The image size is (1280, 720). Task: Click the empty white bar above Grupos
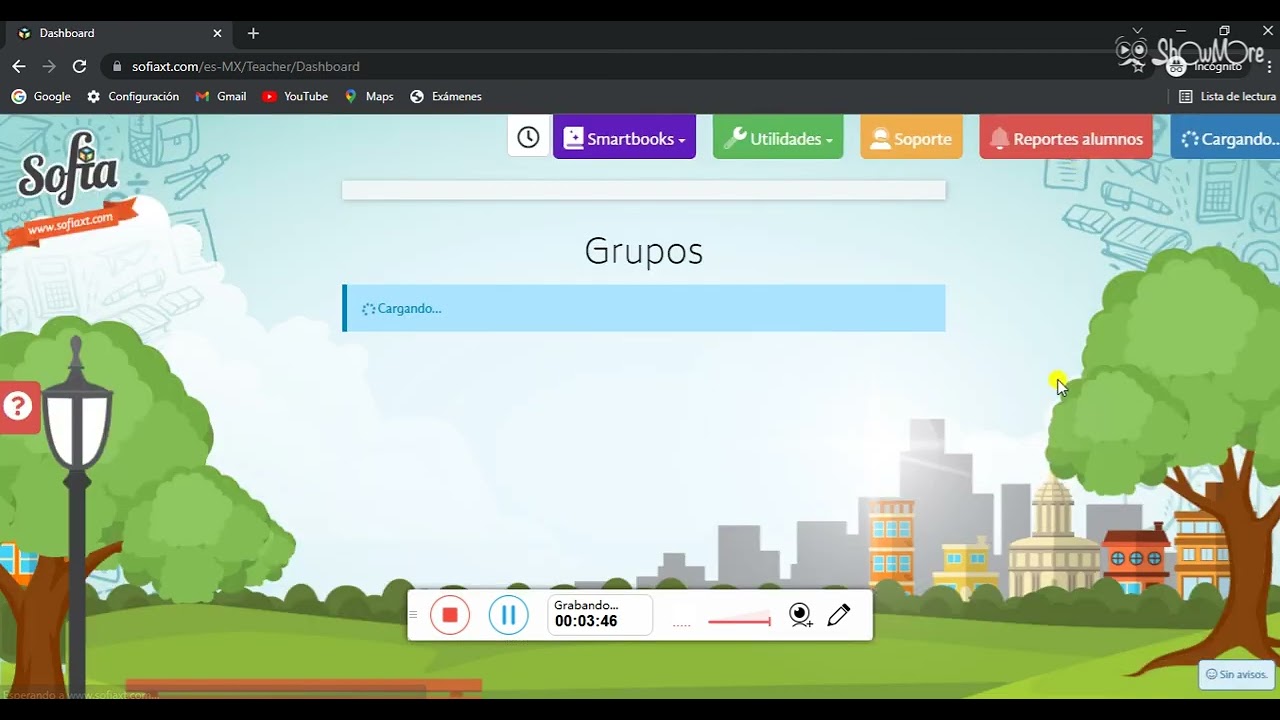[644, 190]
